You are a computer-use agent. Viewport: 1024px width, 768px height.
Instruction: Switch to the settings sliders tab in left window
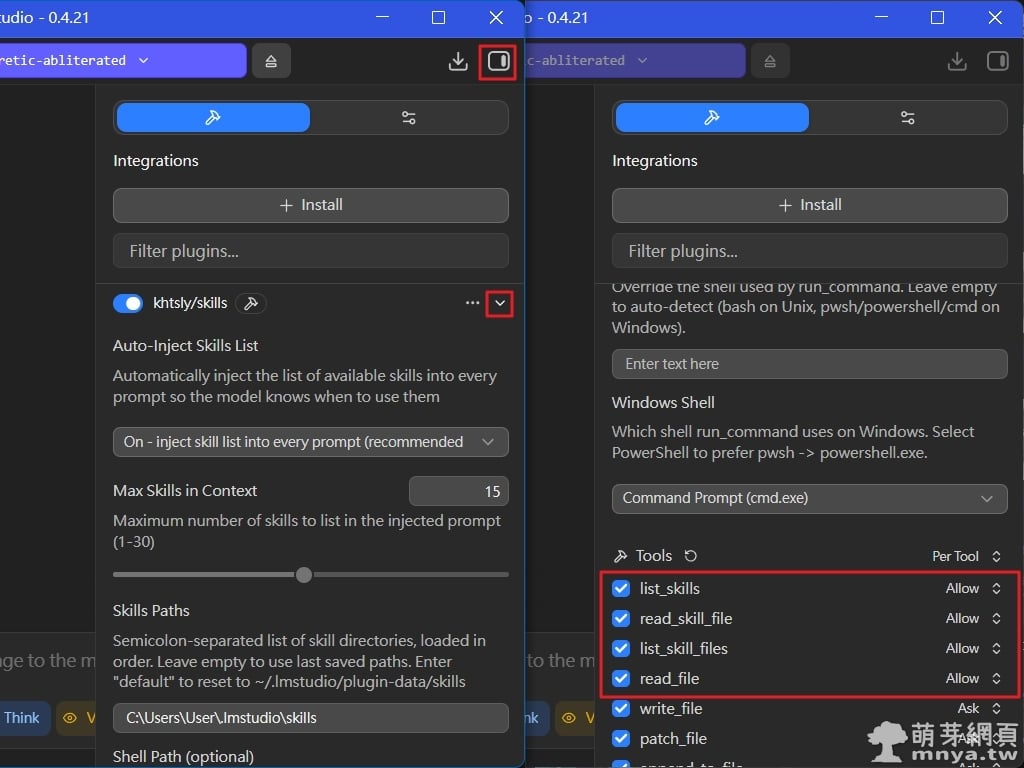409,118
